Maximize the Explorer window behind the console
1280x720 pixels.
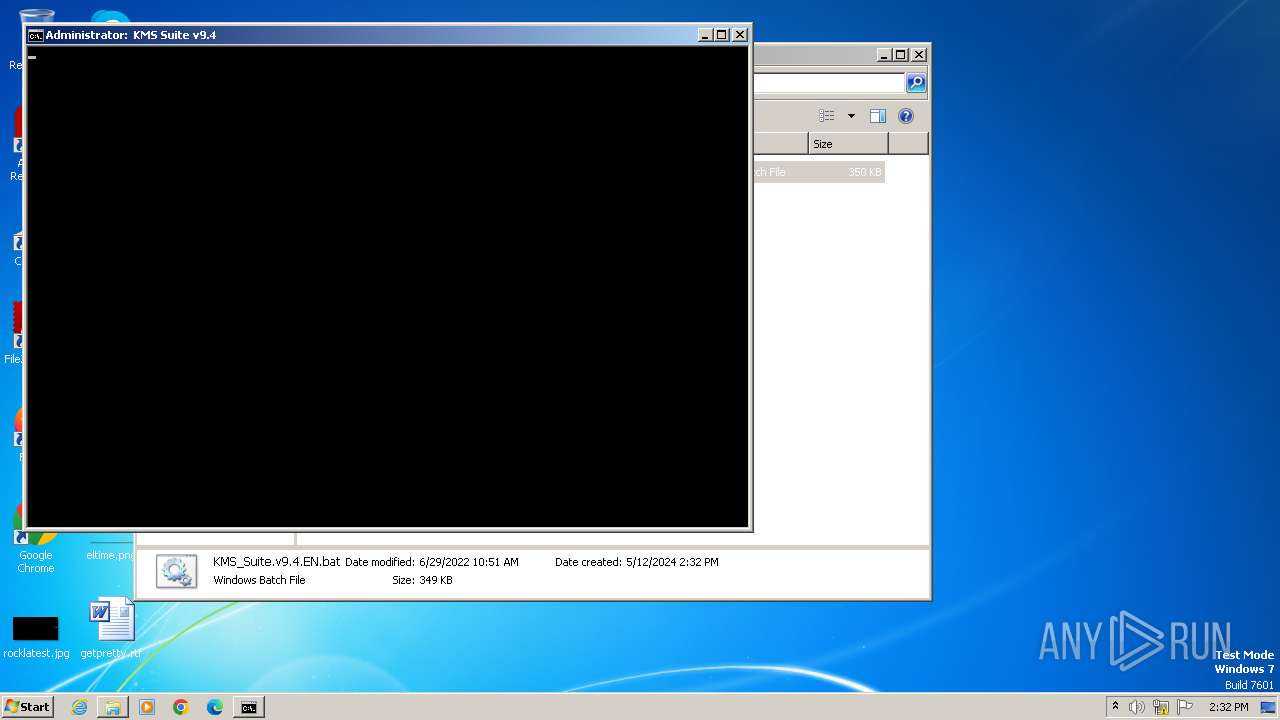tap(901, 55)
